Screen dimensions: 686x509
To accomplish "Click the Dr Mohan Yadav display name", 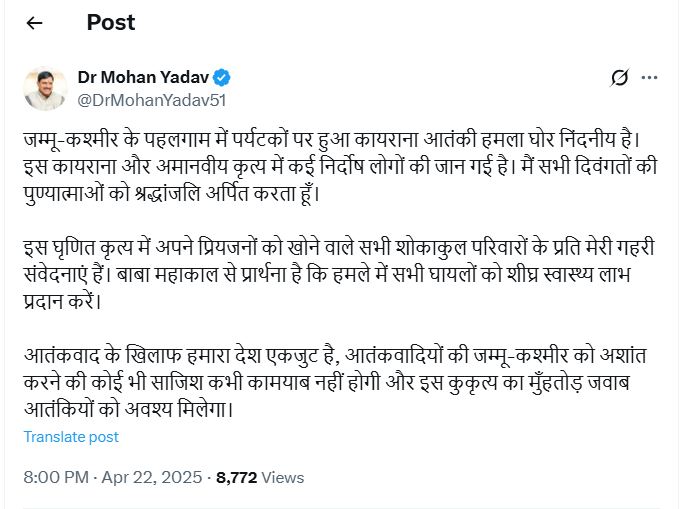I will pyautogui.click(x=144, y=77).
